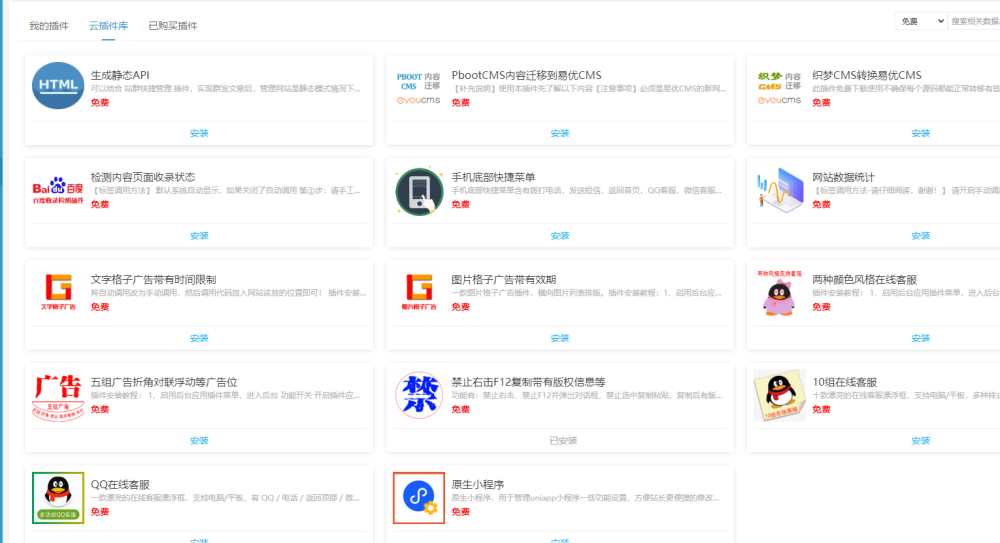This screenshot has height=543, width=1000.
Task: Open the 已购买插件 tab
Action: pyautogui.click(x=173, y=26)
